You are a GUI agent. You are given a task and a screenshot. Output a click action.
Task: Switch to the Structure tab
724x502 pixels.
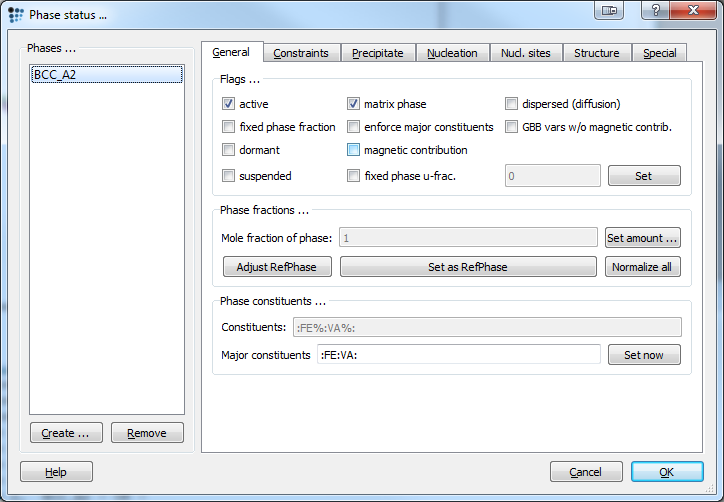[x=597, y=53]
